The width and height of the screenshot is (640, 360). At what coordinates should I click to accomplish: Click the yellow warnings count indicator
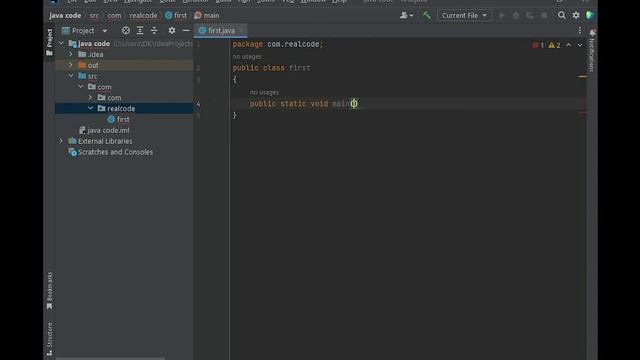pos(554,45)
